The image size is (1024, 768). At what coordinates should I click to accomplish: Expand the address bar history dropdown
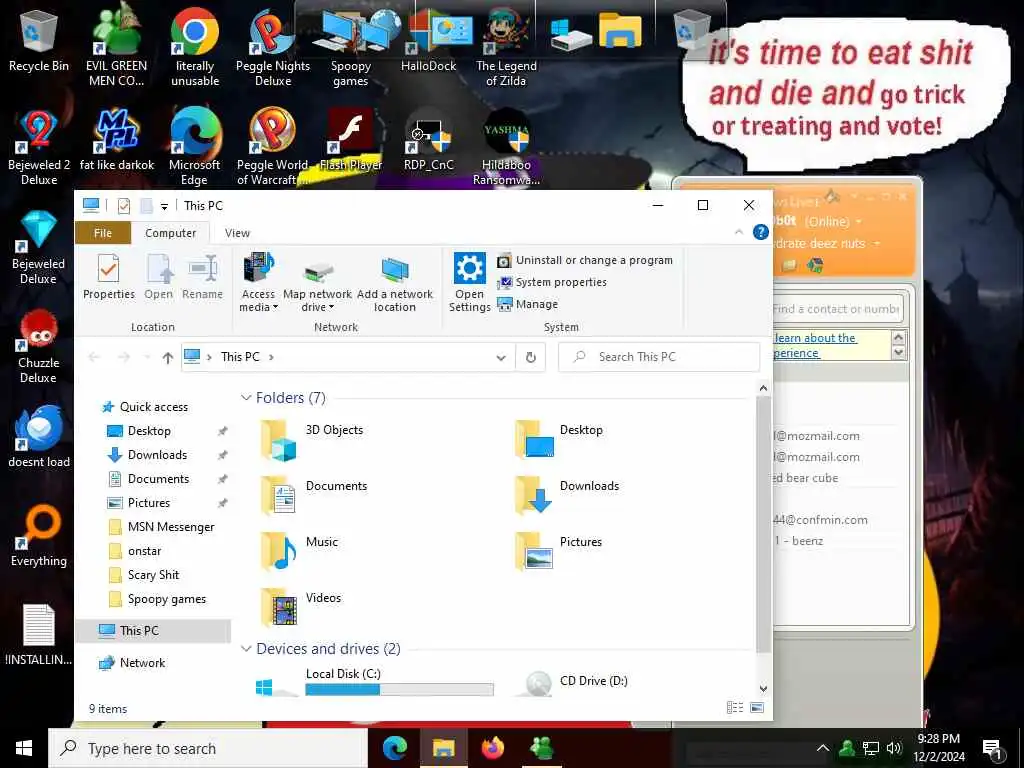click(501, 357)
